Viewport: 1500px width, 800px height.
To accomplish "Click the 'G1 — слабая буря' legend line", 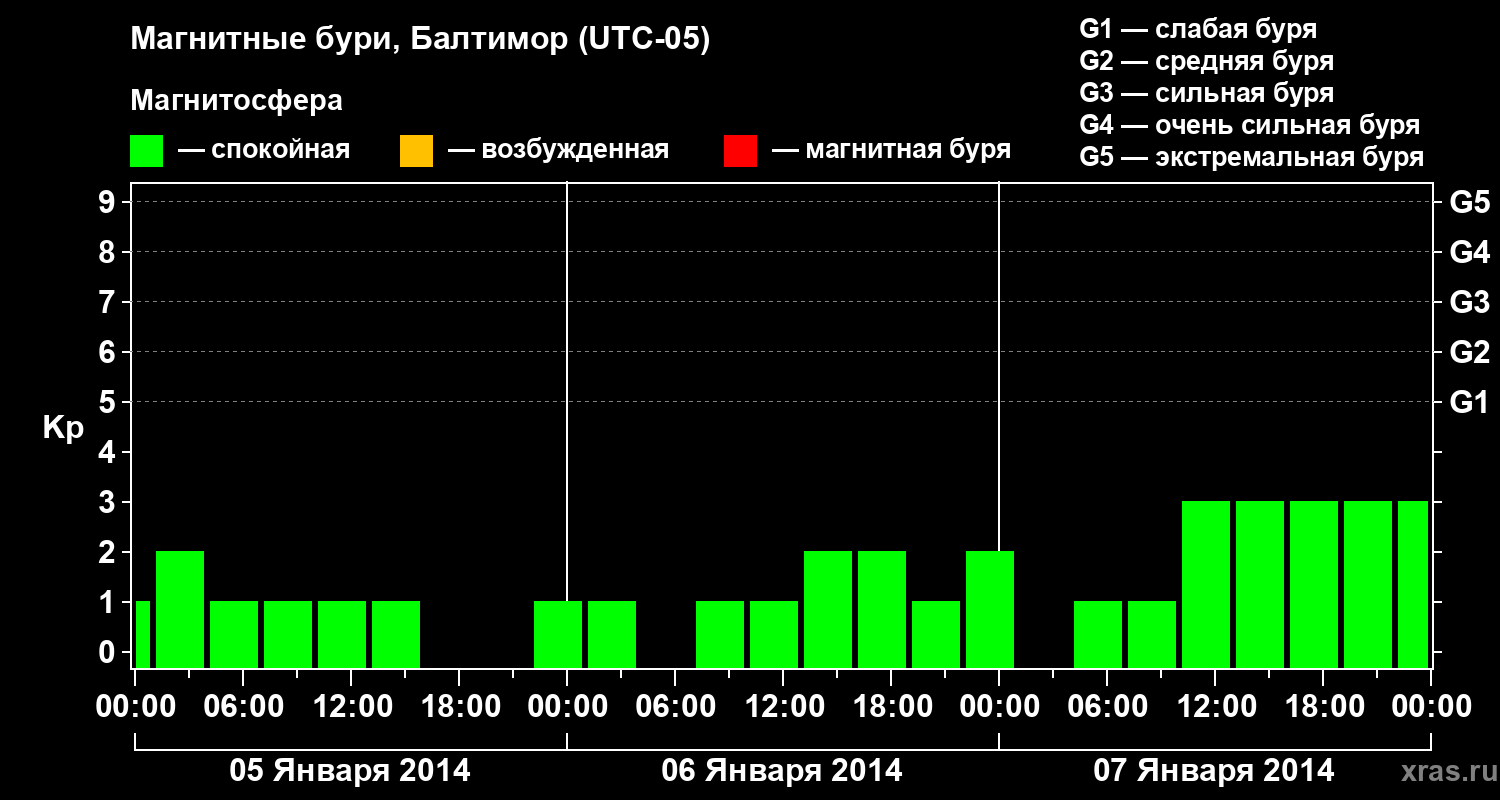I will pos(1198,29).
